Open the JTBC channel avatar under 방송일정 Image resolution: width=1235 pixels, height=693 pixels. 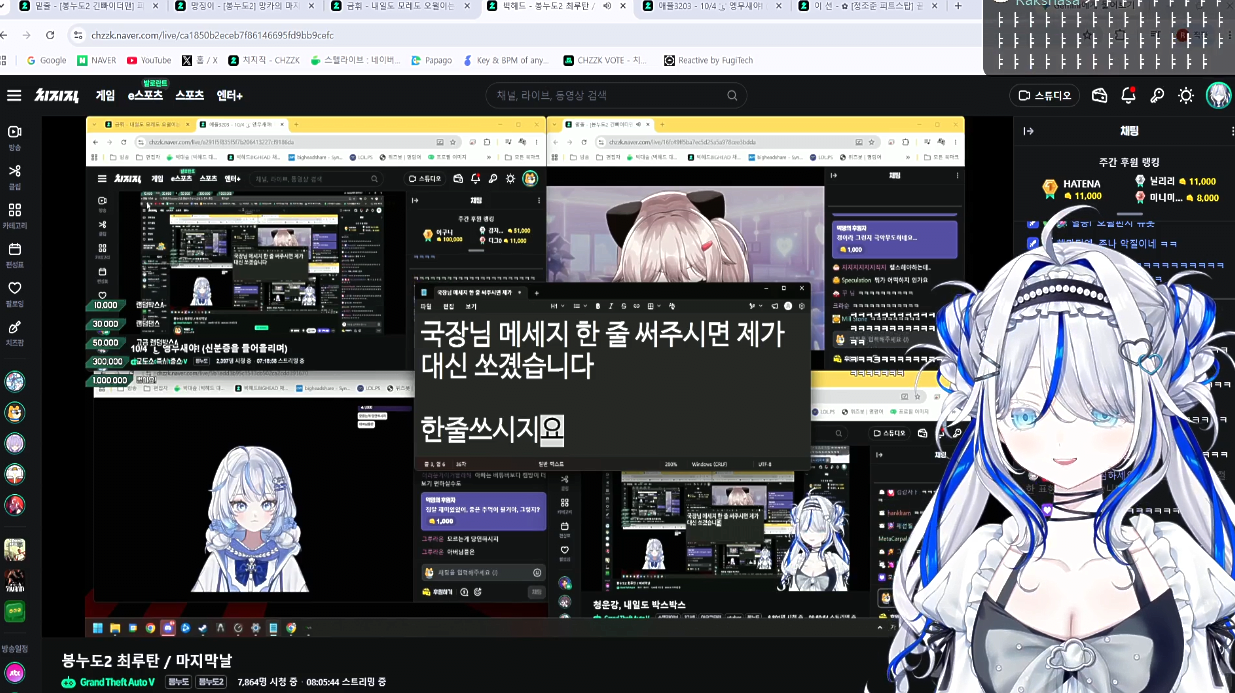click(x=14, y=672)
